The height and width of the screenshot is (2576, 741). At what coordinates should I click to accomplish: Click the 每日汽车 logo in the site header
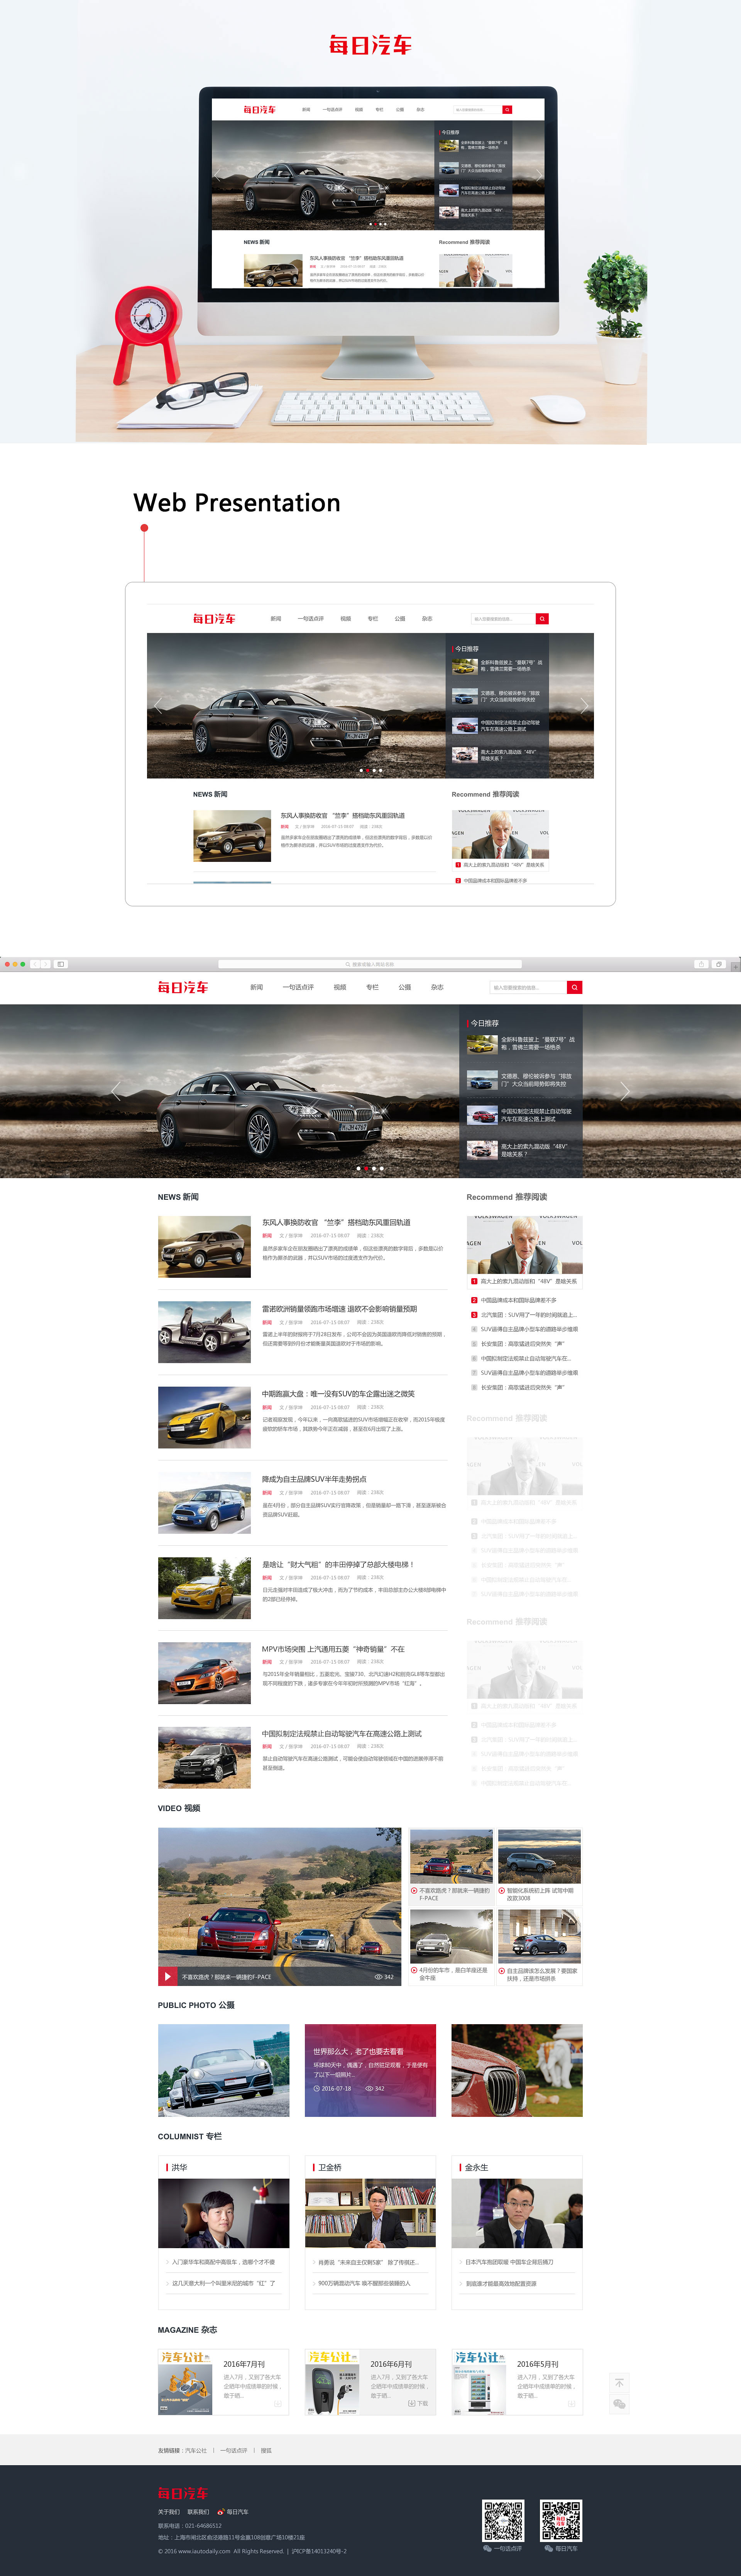coord(183,987)
